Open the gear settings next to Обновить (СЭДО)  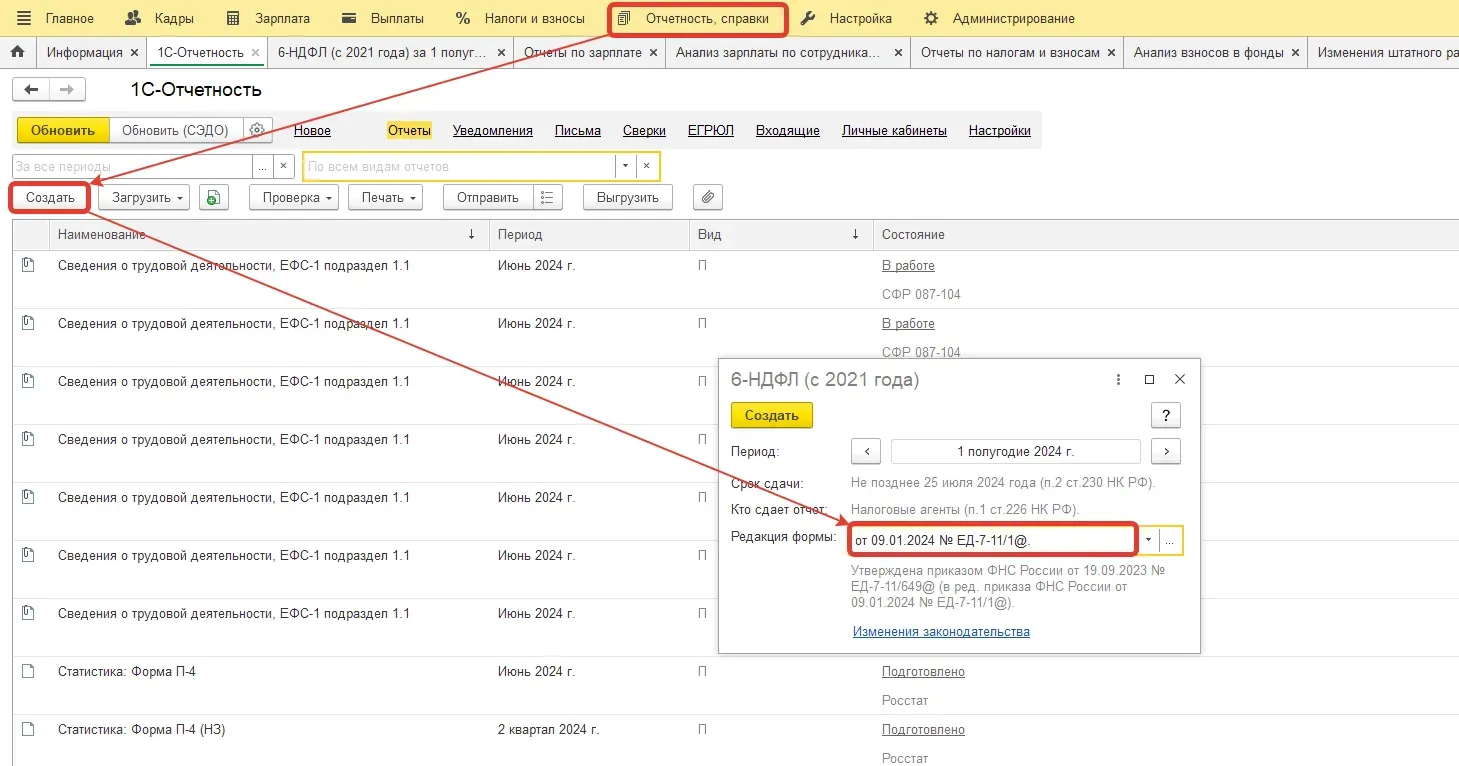(257, 130)
